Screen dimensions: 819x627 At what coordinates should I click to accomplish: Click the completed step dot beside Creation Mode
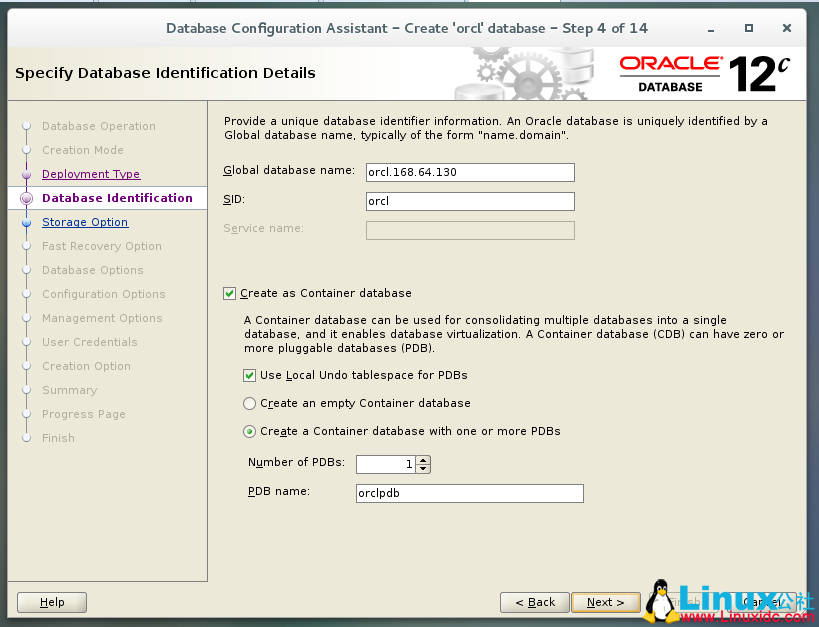(x=26, y=150)
